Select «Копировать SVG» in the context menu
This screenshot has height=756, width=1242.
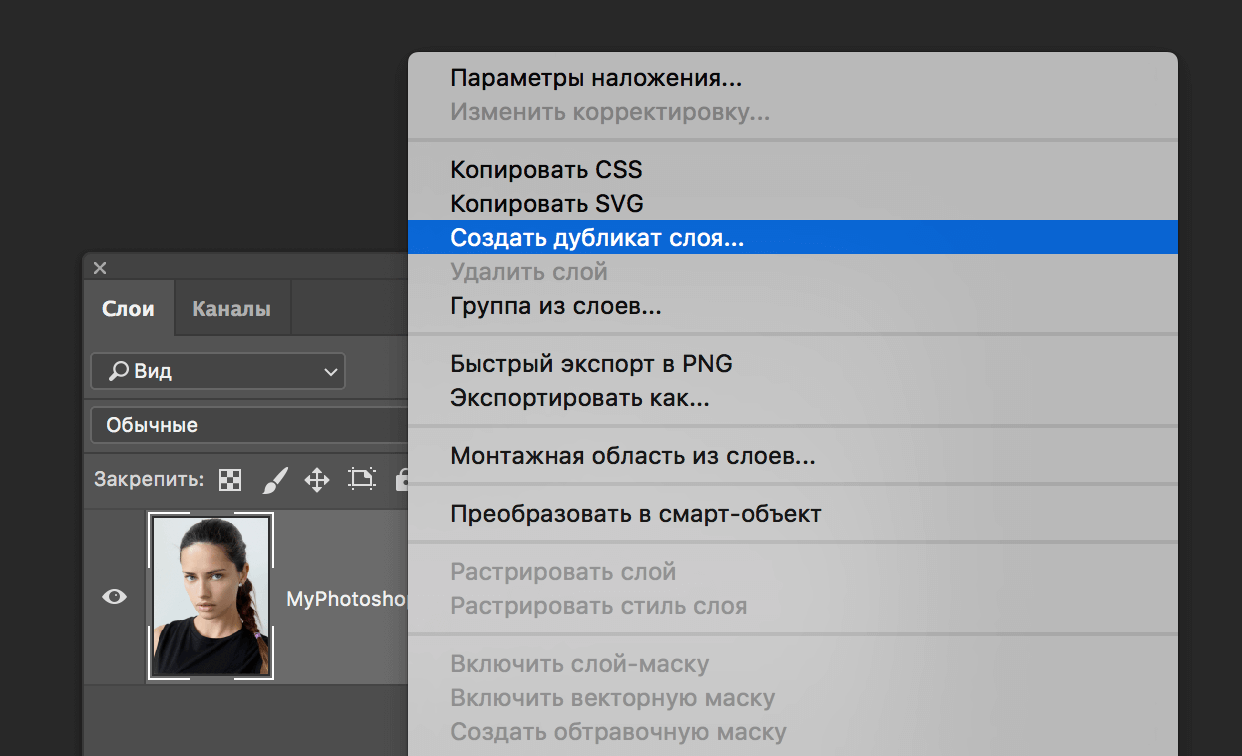[548, 204]
